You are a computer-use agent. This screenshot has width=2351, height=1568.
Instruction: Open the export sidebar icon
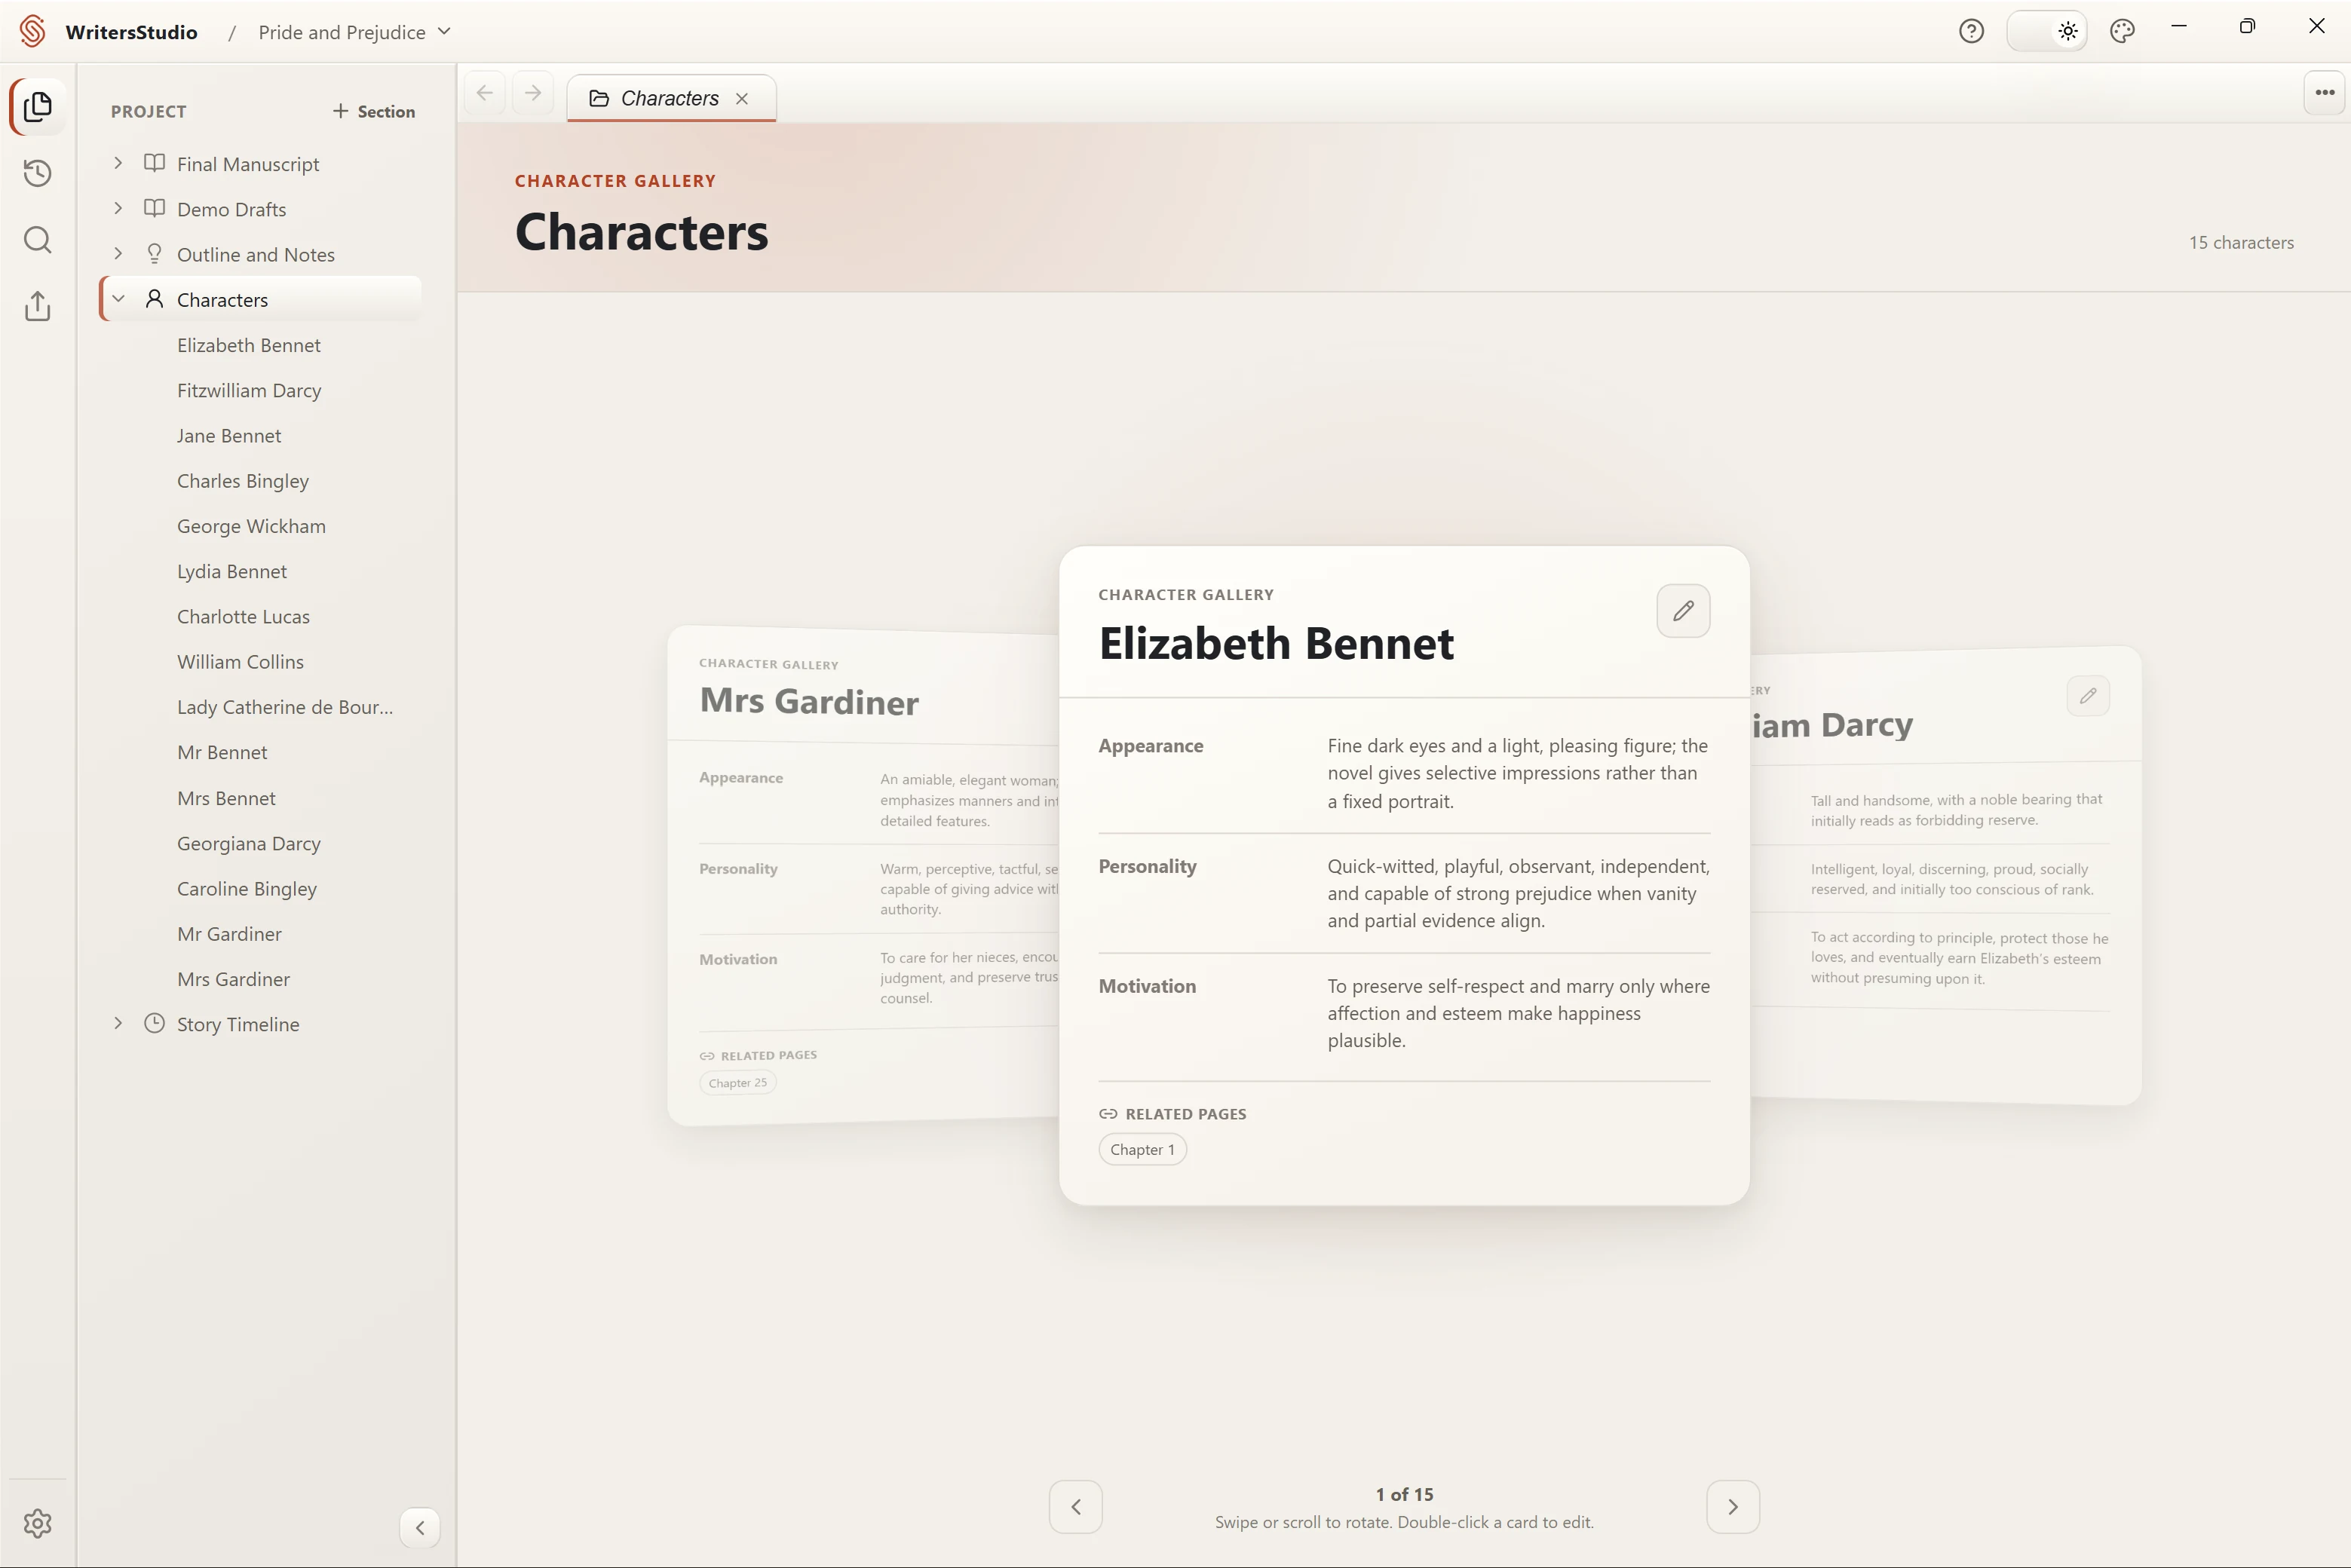pos(38,306)
